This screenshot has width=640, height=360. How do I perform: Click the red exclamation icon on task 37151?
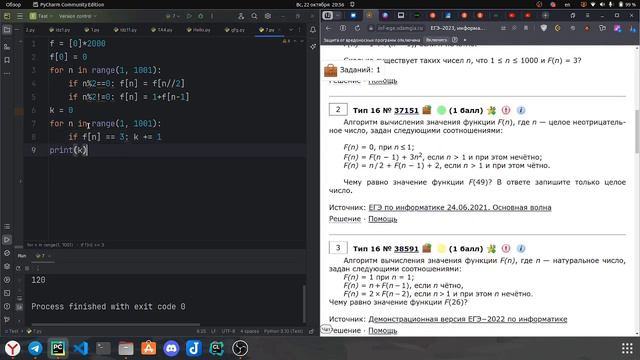506,110
